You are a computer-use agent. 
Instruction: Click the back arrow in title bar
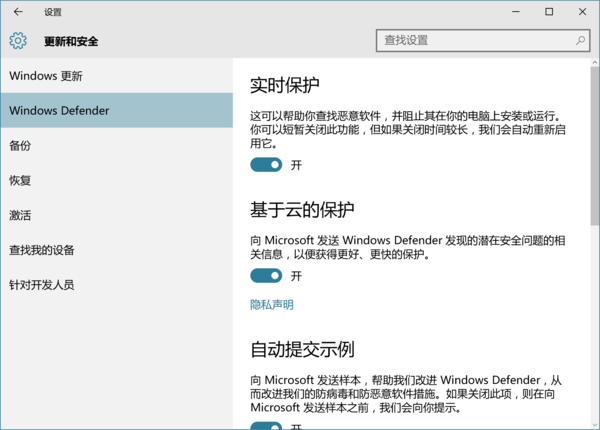18,12
